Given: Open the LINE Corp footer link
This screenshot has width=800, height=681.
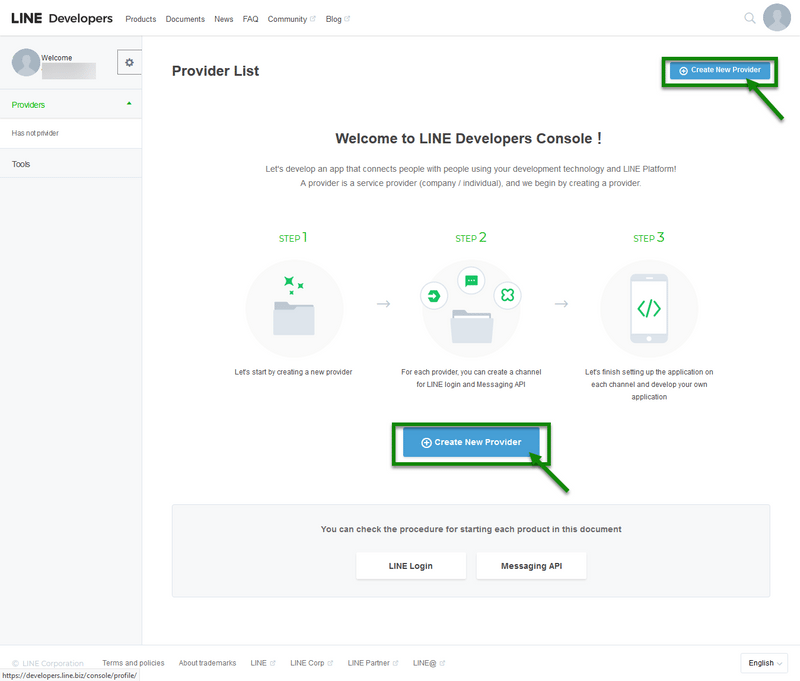Looking at the screenshot, I should coord(311,663).
